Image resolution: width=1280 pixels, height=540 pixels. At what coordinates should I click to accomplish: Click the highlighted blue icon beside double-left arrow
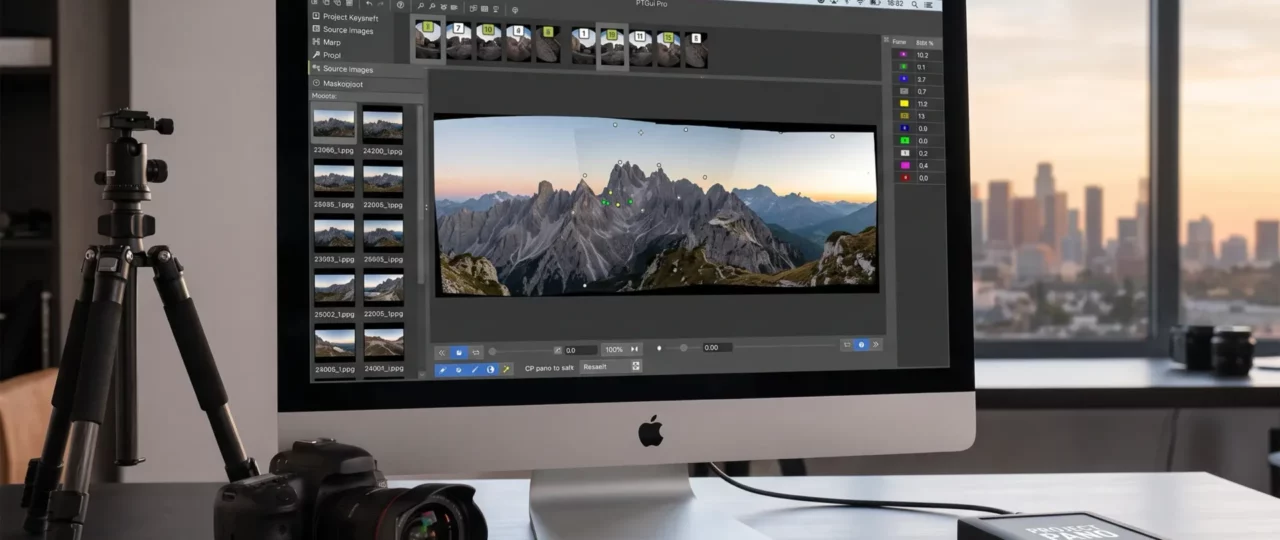[459, 352]
